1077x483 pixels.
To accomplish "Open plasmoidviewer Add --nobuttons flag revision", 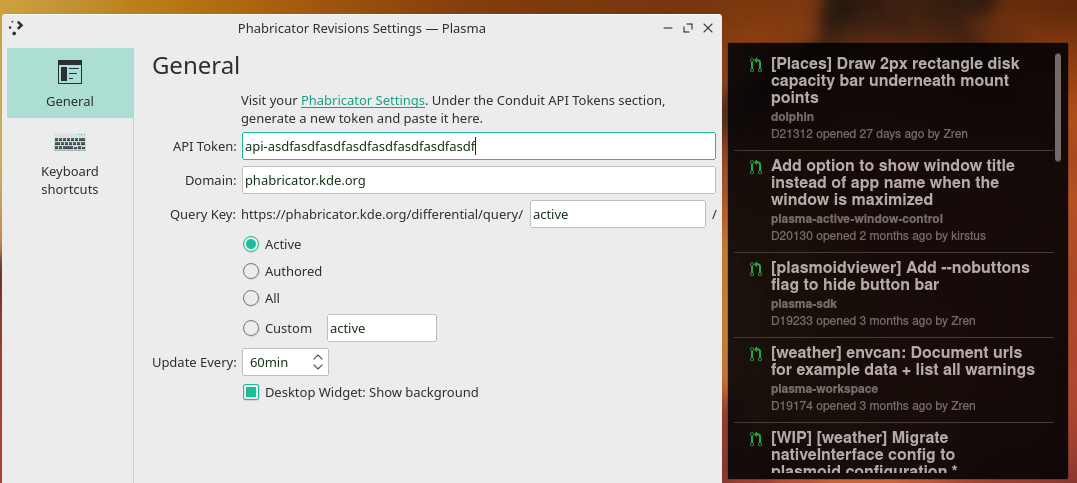I will point(900,276).
